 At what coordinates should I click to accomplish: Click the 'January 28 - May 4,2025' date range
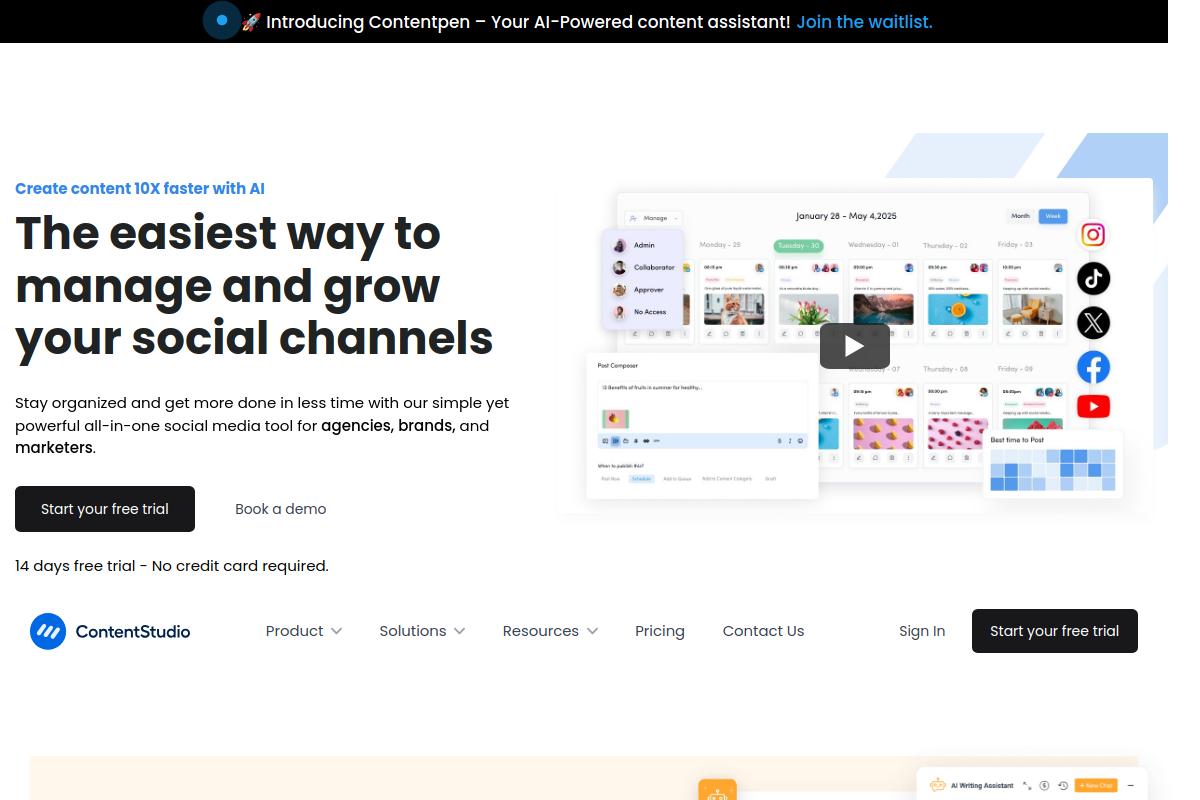[x=846, y=216]
